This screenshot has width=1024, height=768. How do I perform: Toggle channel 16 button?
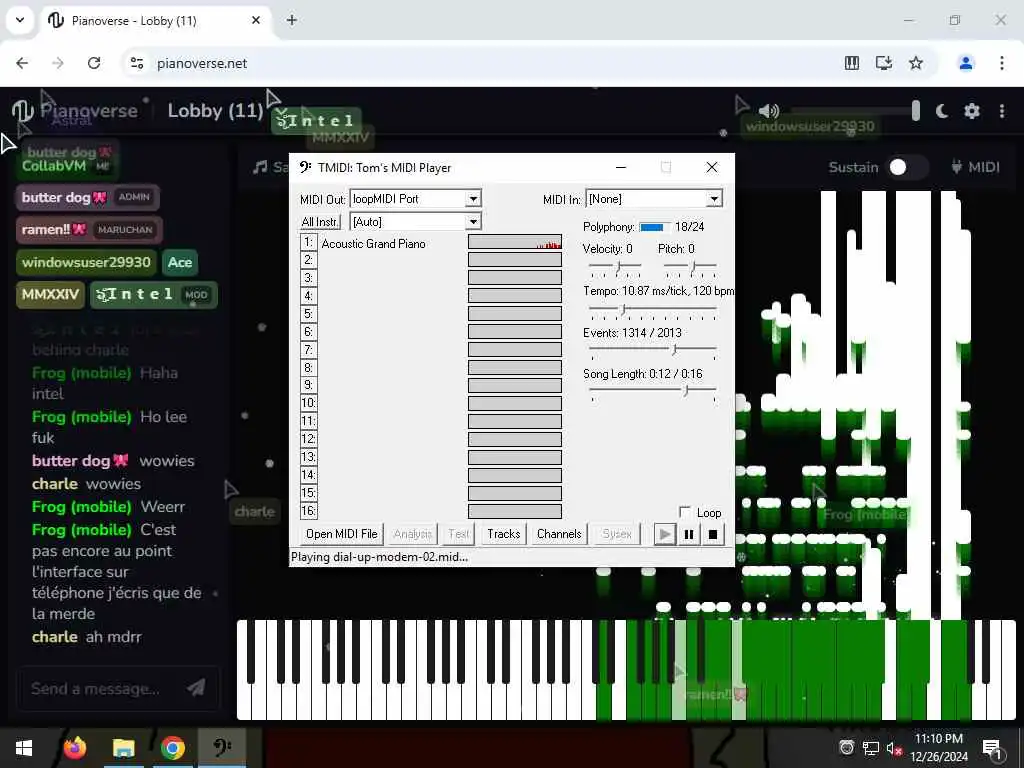[x=308, y=511]
